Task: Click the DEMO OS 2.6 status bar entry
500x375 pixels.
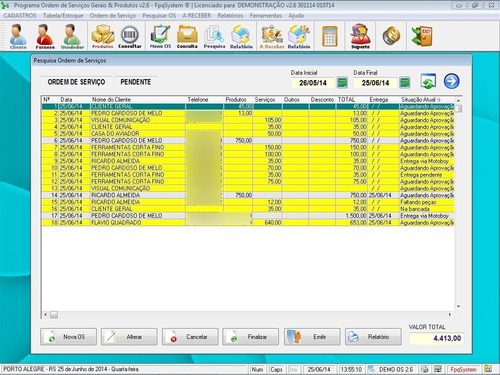Action: [396, 369]
